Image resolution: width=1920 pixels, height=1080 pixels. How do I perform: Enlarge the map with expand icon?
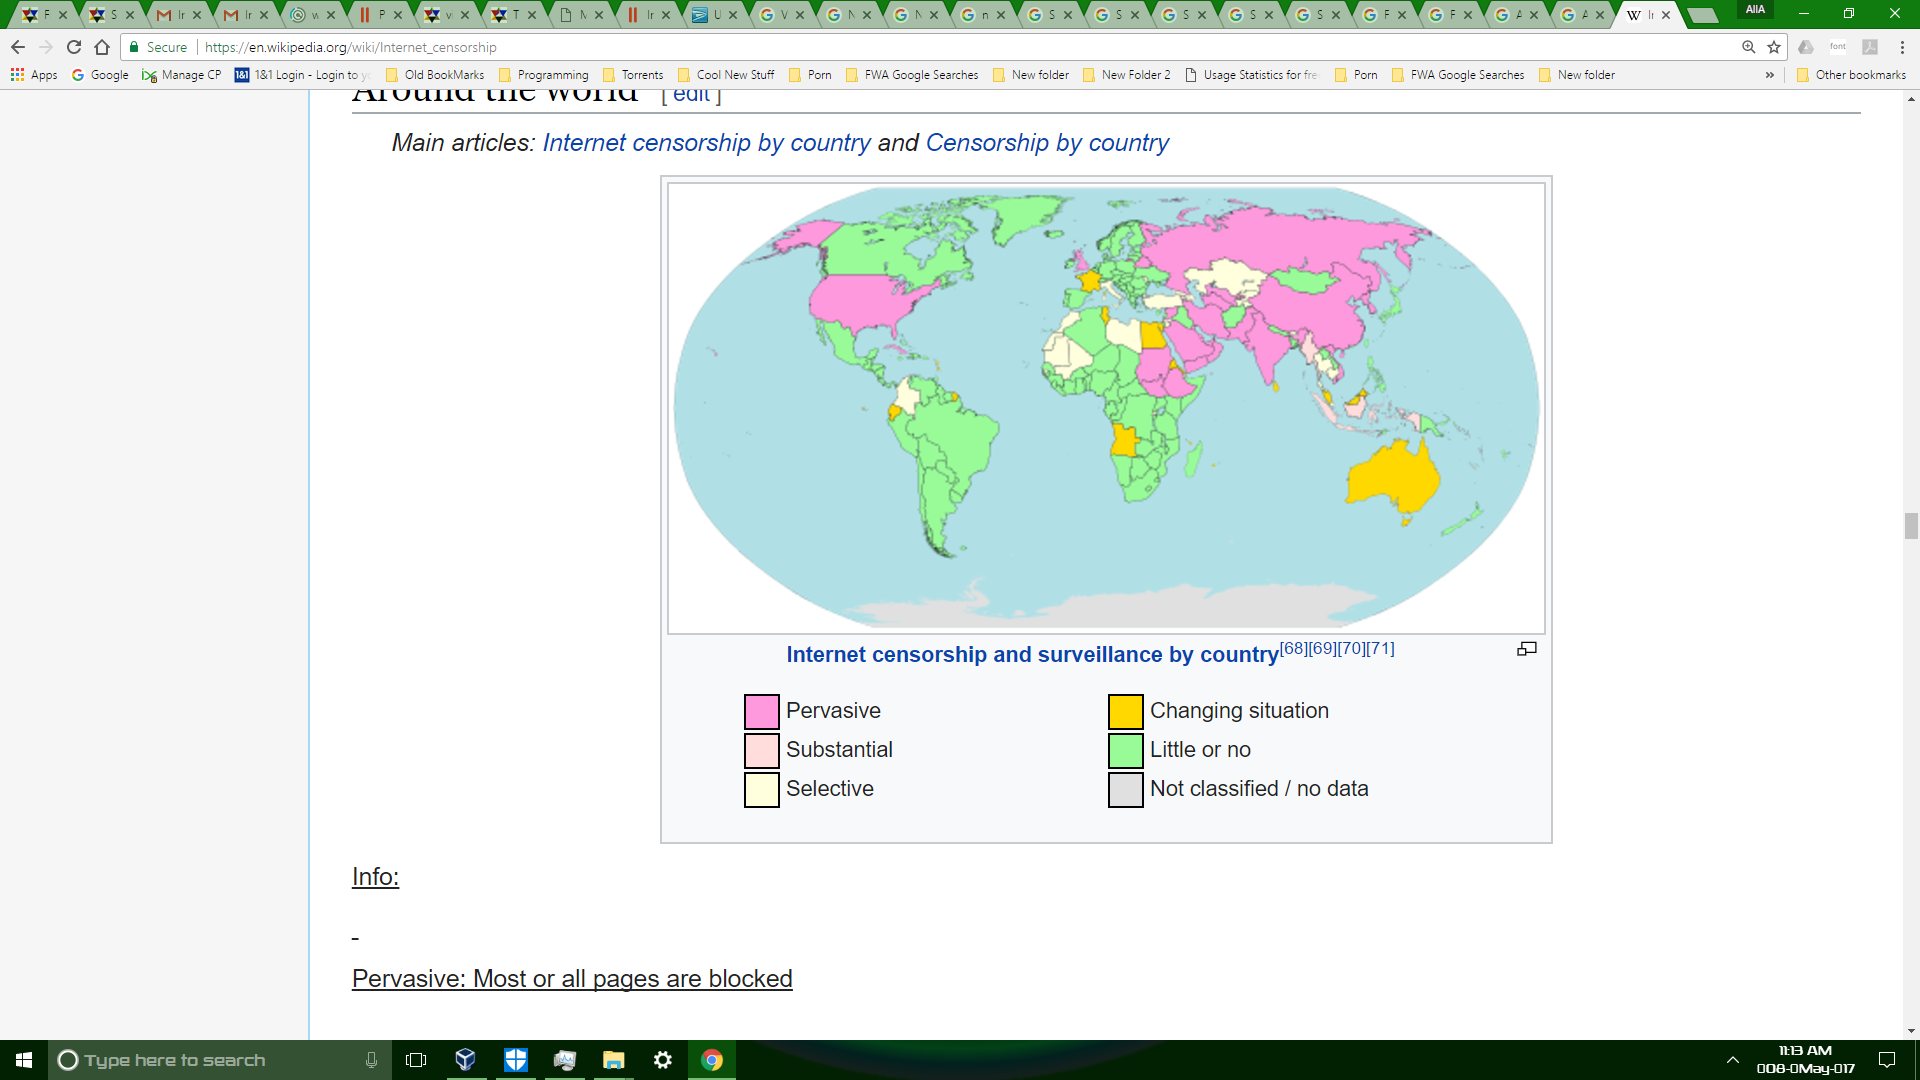click(x=1526, y=649)
